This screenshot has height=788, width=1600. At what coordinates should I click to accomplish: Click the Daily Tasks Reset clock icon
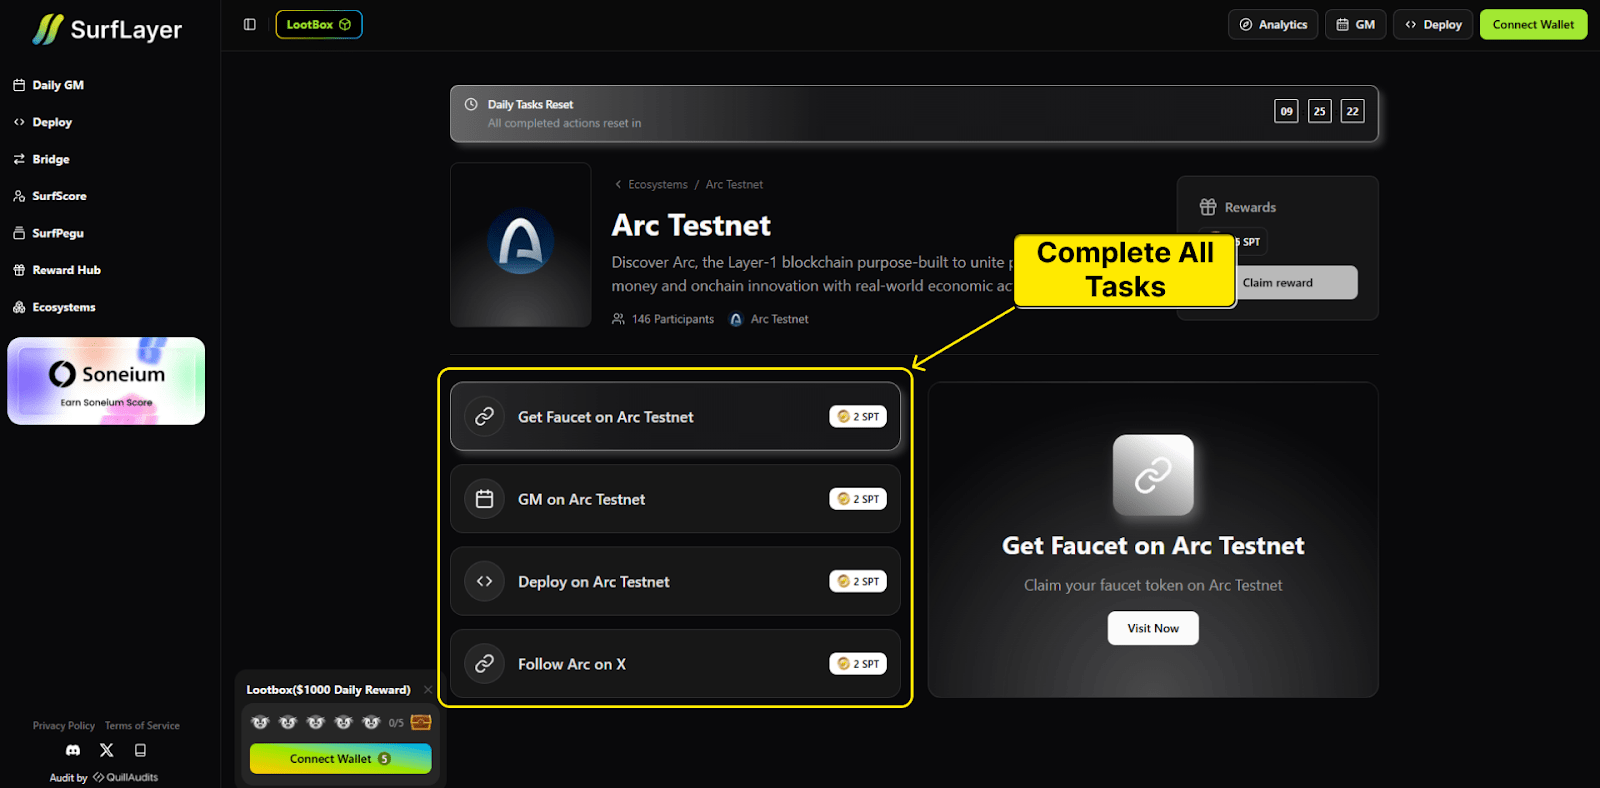pos(471,104)
